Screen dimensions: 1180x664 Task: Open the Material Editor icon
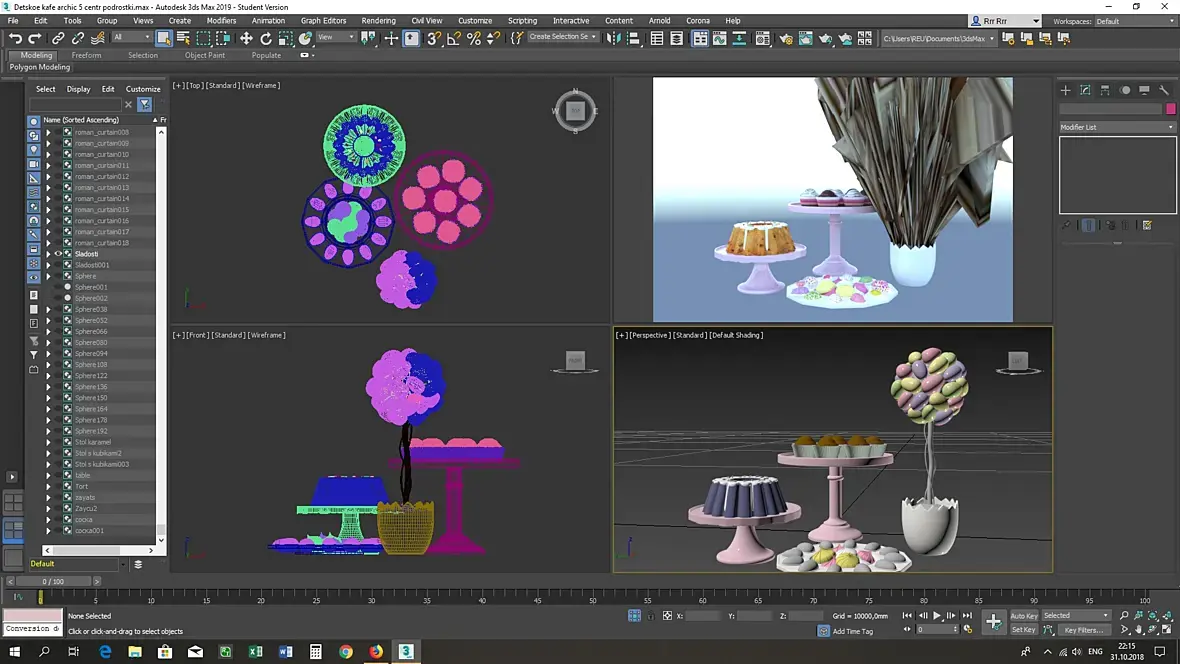tap(764, 39)
